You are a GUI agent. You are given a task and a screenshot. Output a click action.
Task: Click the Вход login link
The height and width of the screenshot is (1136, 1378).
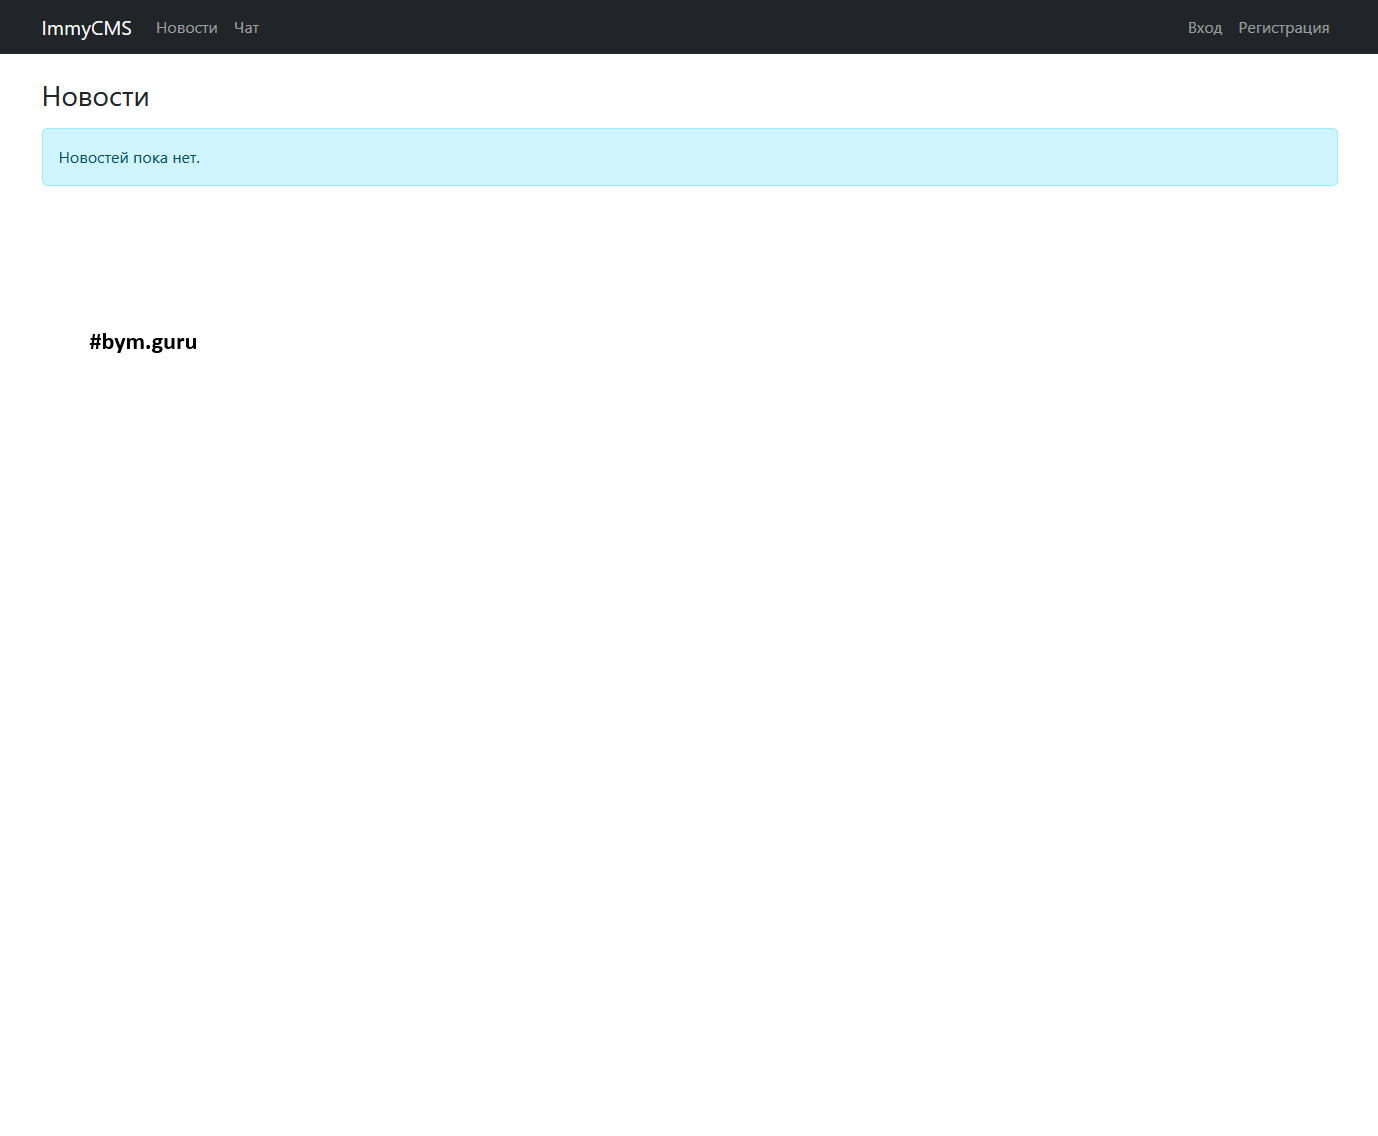[1204, 28]
